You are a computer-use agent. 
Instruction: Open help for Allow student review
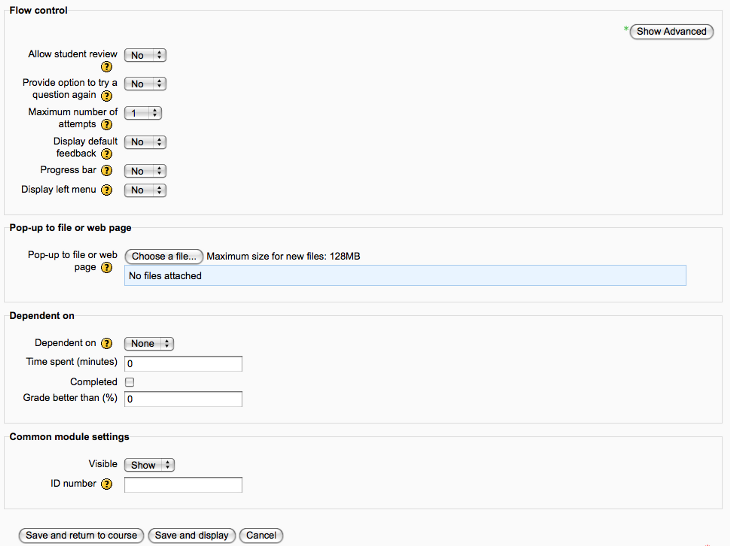(107, 67)
